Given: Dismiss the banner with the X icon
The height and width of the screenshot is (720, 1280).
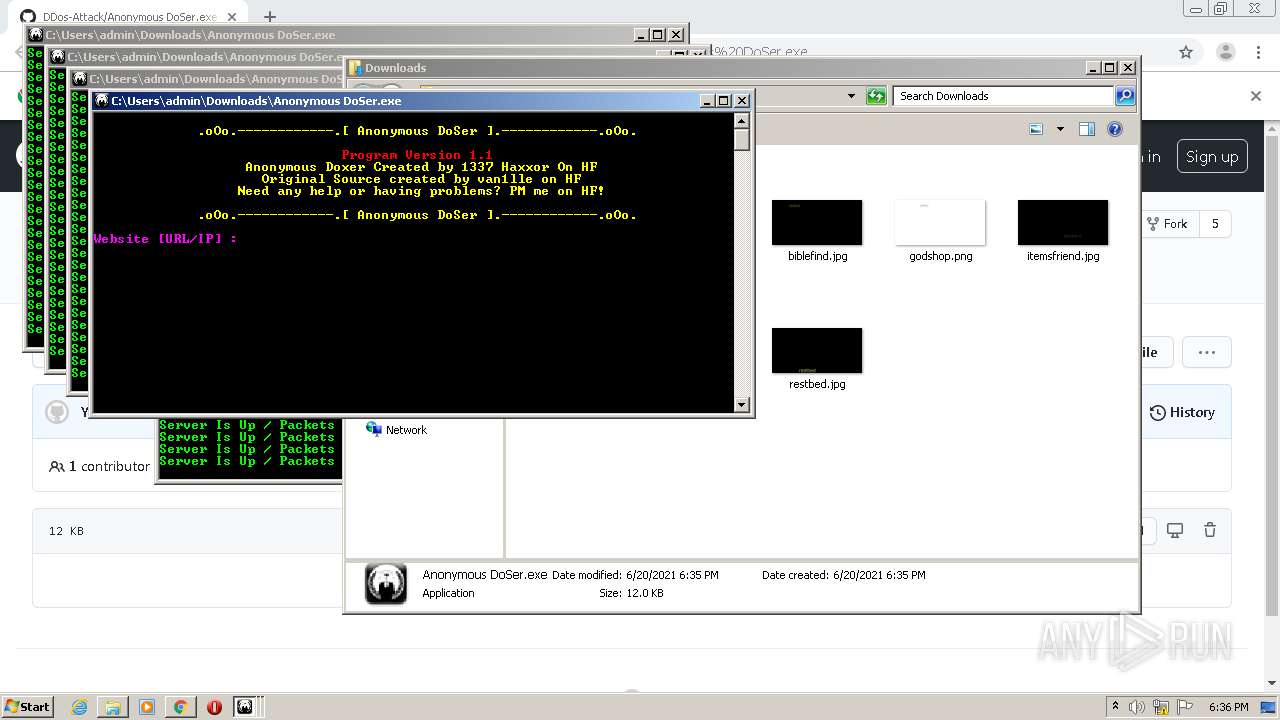Looking at the screenshot, I should tap(1256, 96).
